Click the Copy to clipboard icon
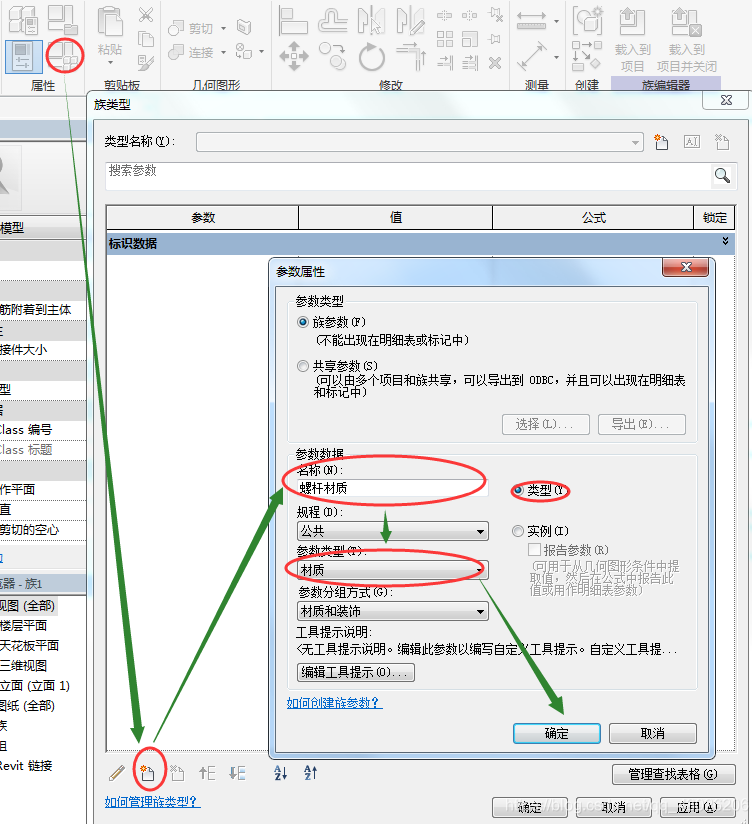 tap(146, 39)
